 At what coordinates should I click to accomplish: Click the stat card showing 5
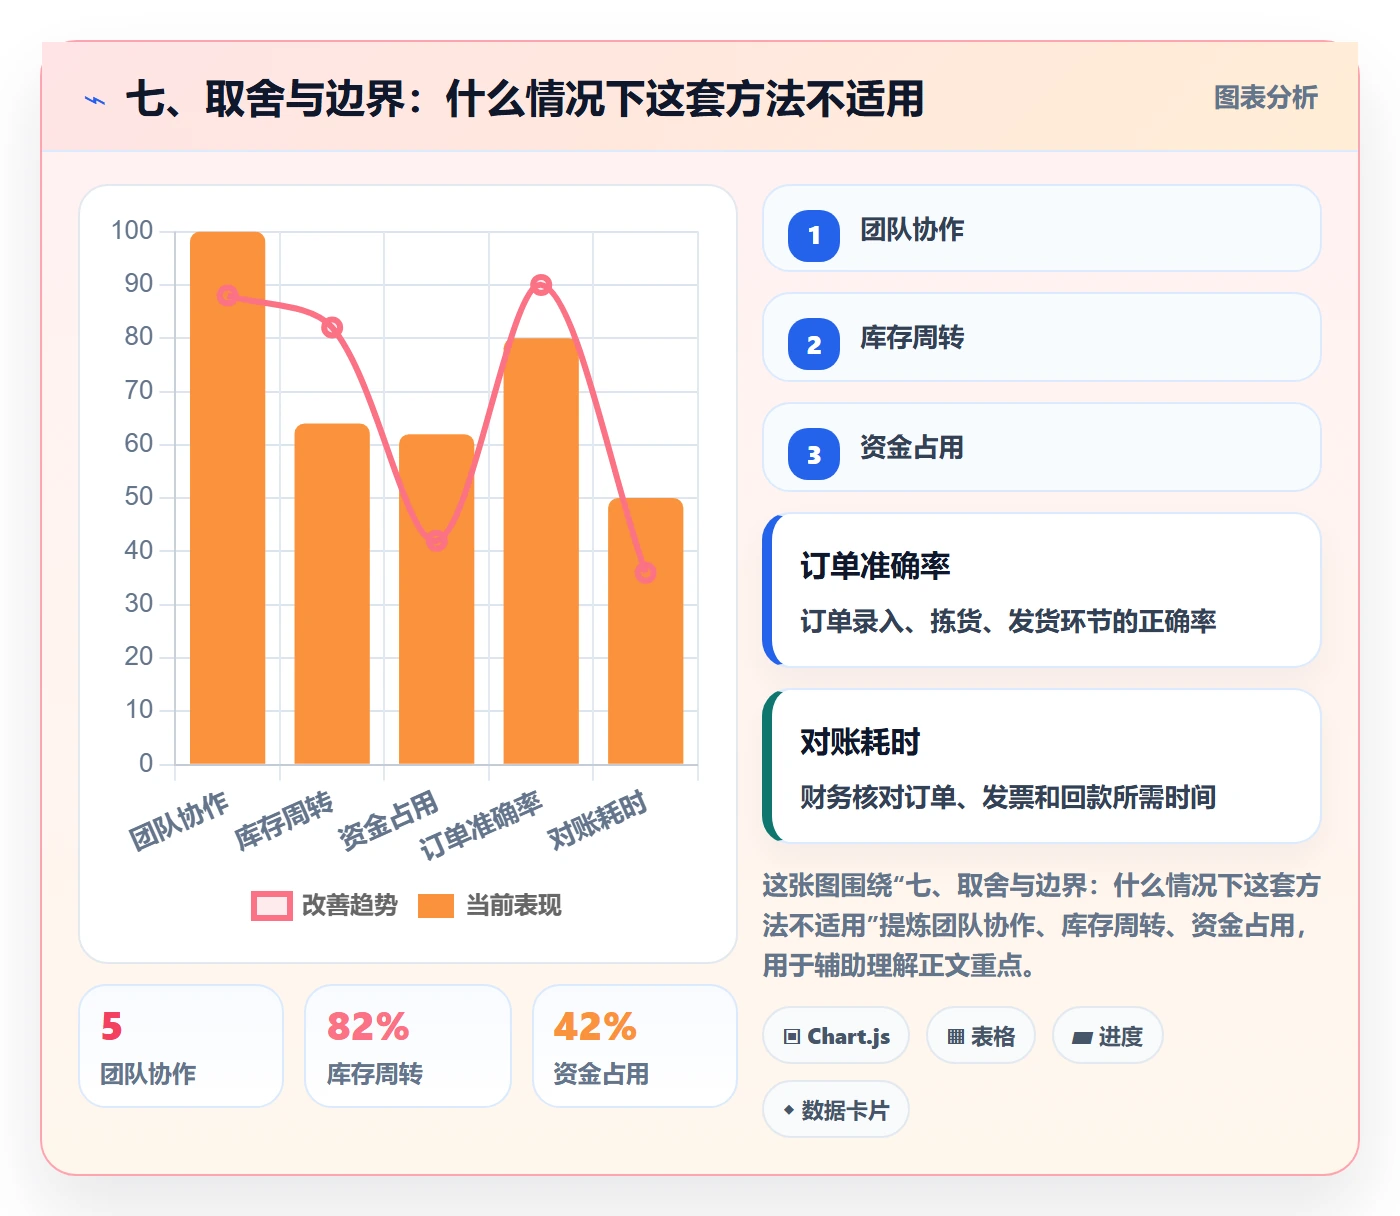(181, 1046)
